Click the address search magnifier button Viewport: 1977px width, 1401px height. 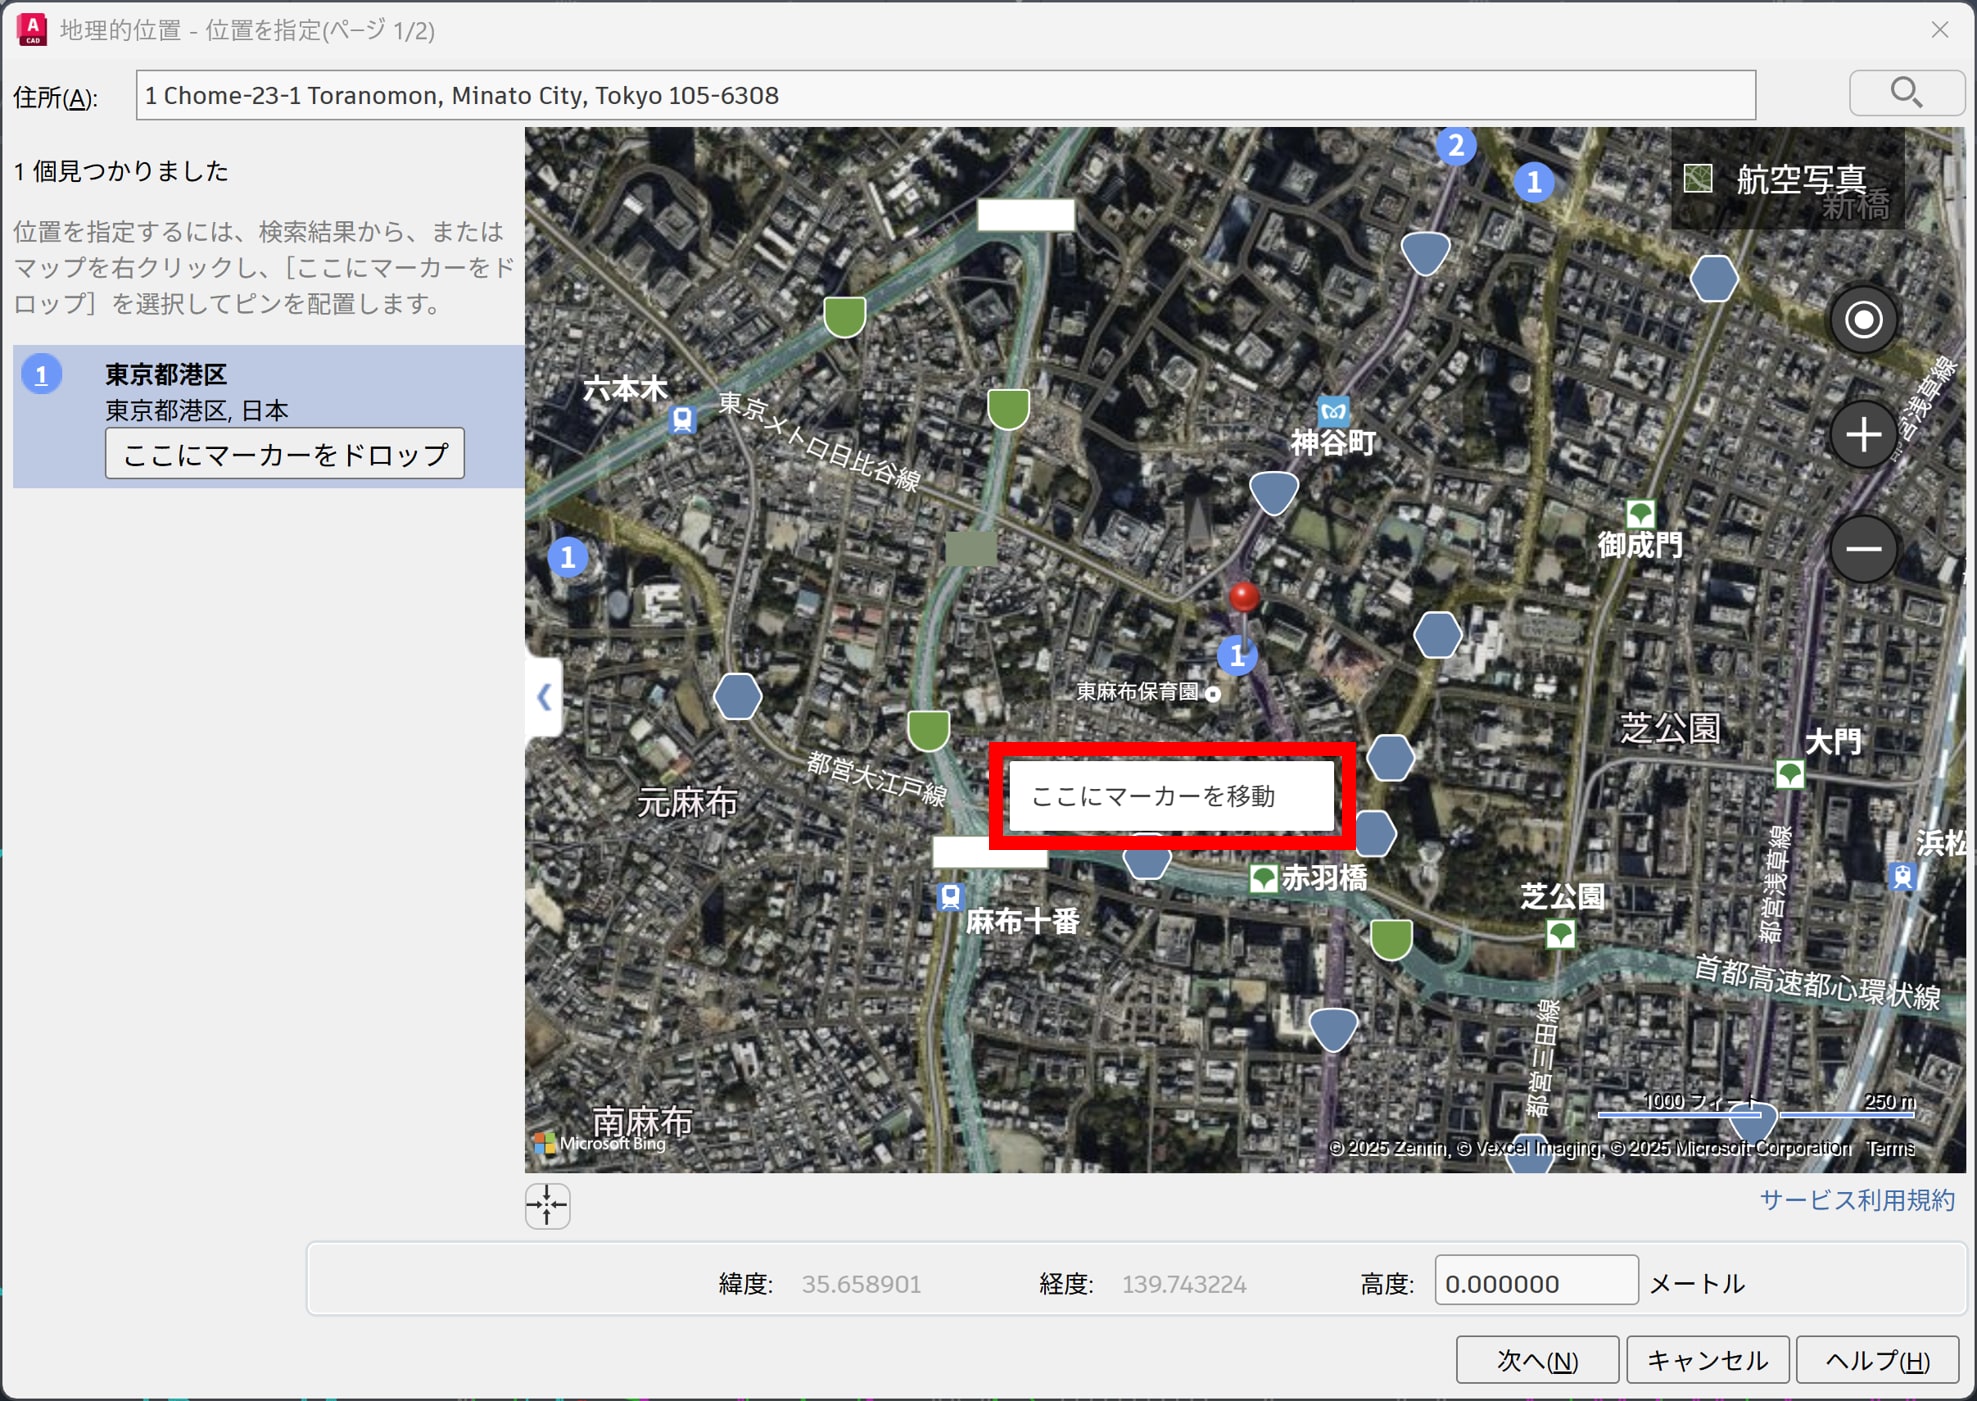pyautogui.click(x=1906, y=94)
